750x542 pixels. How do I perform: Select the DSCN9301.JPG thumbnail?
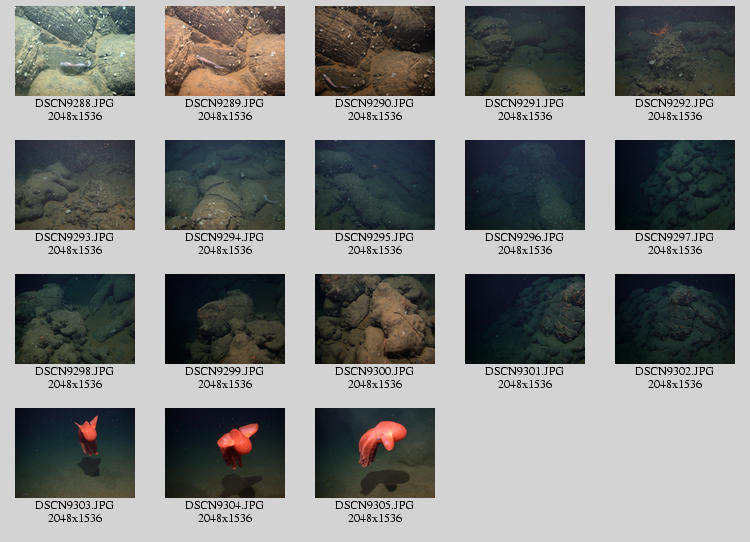(525, 319)
